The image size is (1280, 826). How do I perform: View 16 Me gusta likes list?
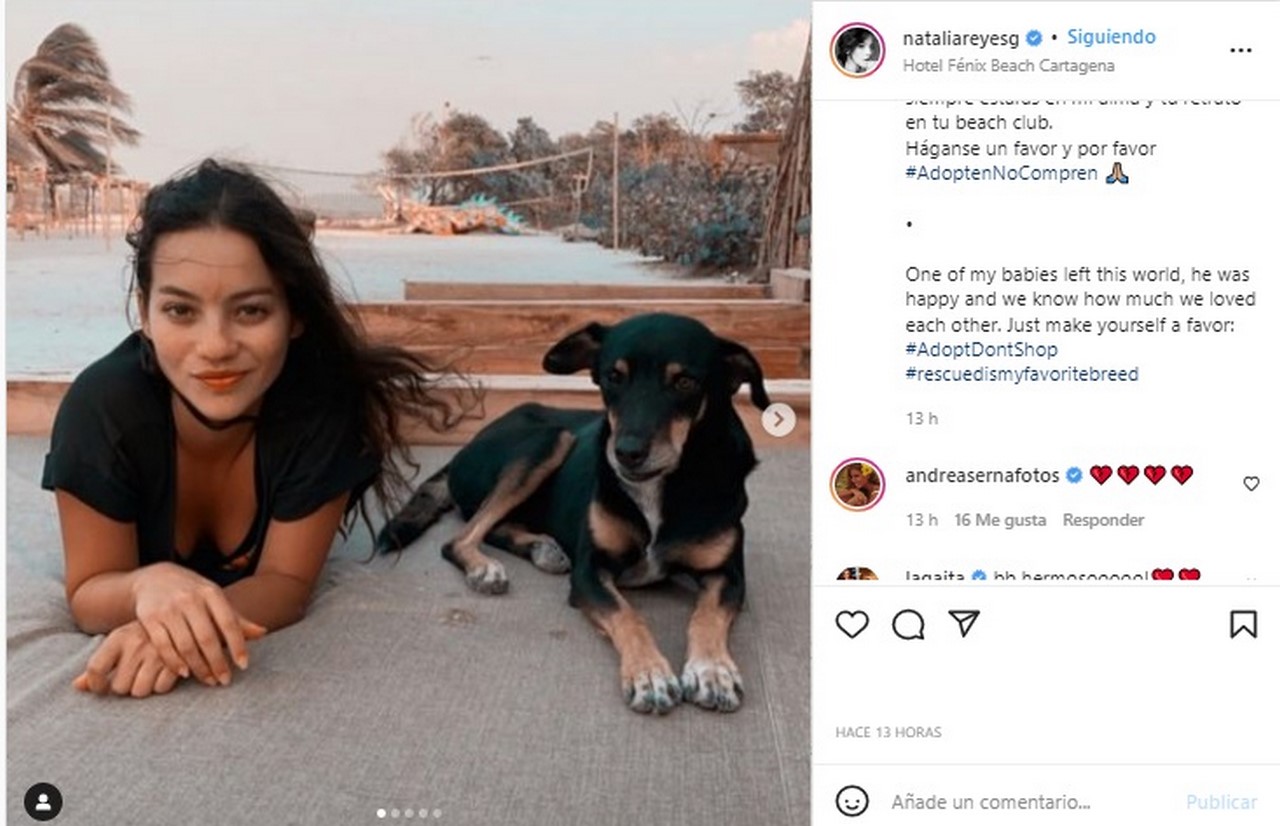[x=1000, y=520]
